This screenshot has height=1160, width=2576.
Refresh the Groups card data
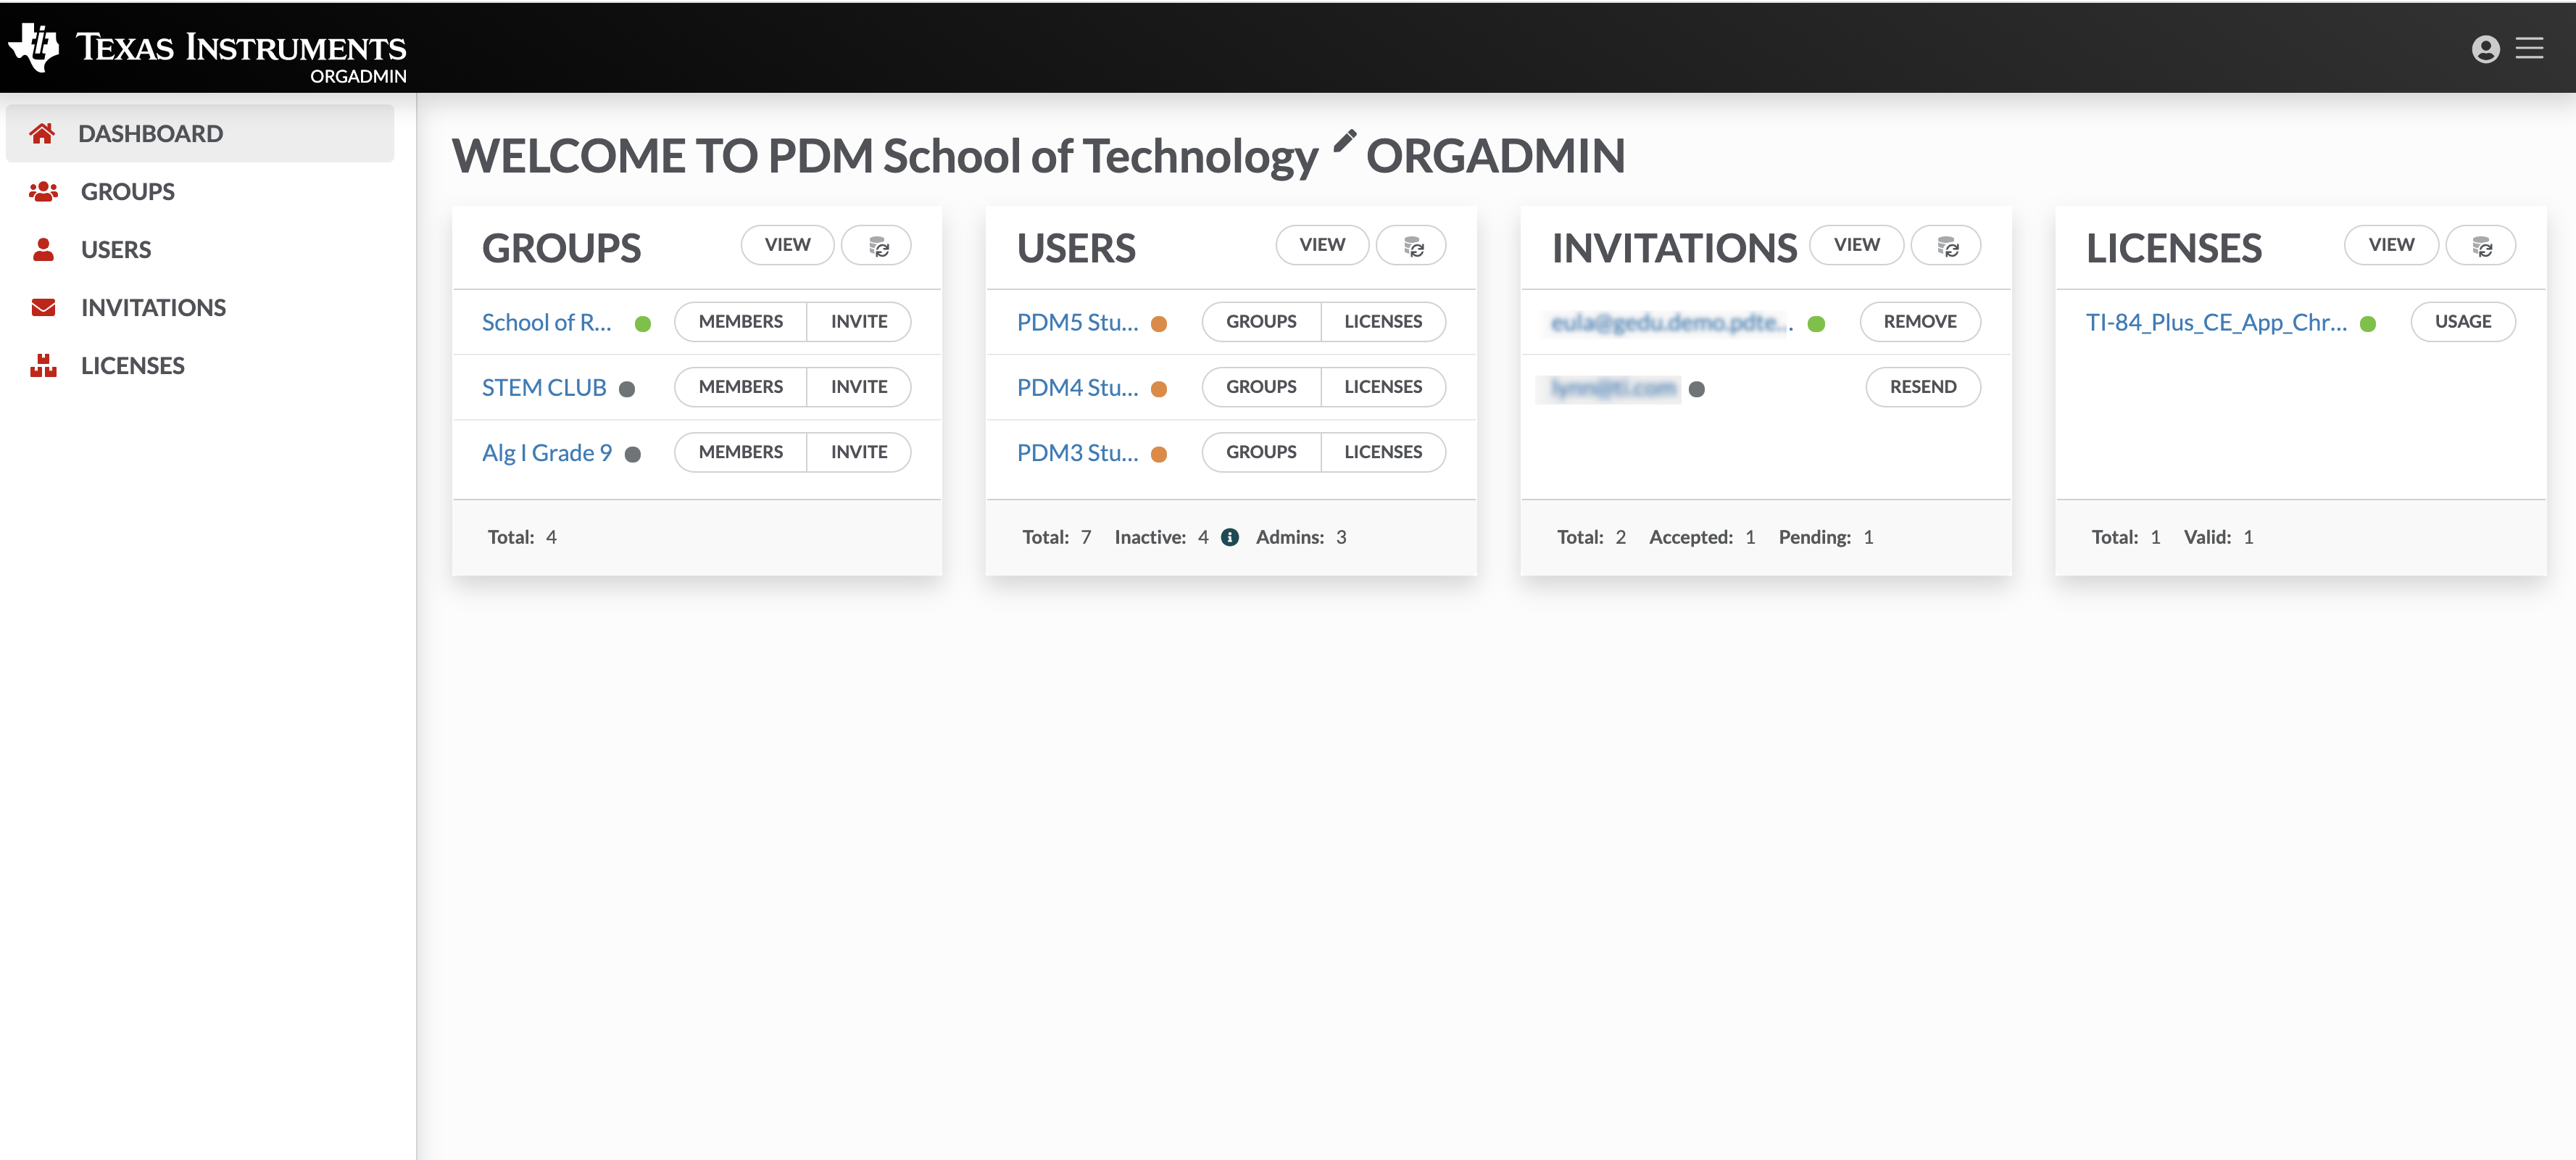(877, 246)
